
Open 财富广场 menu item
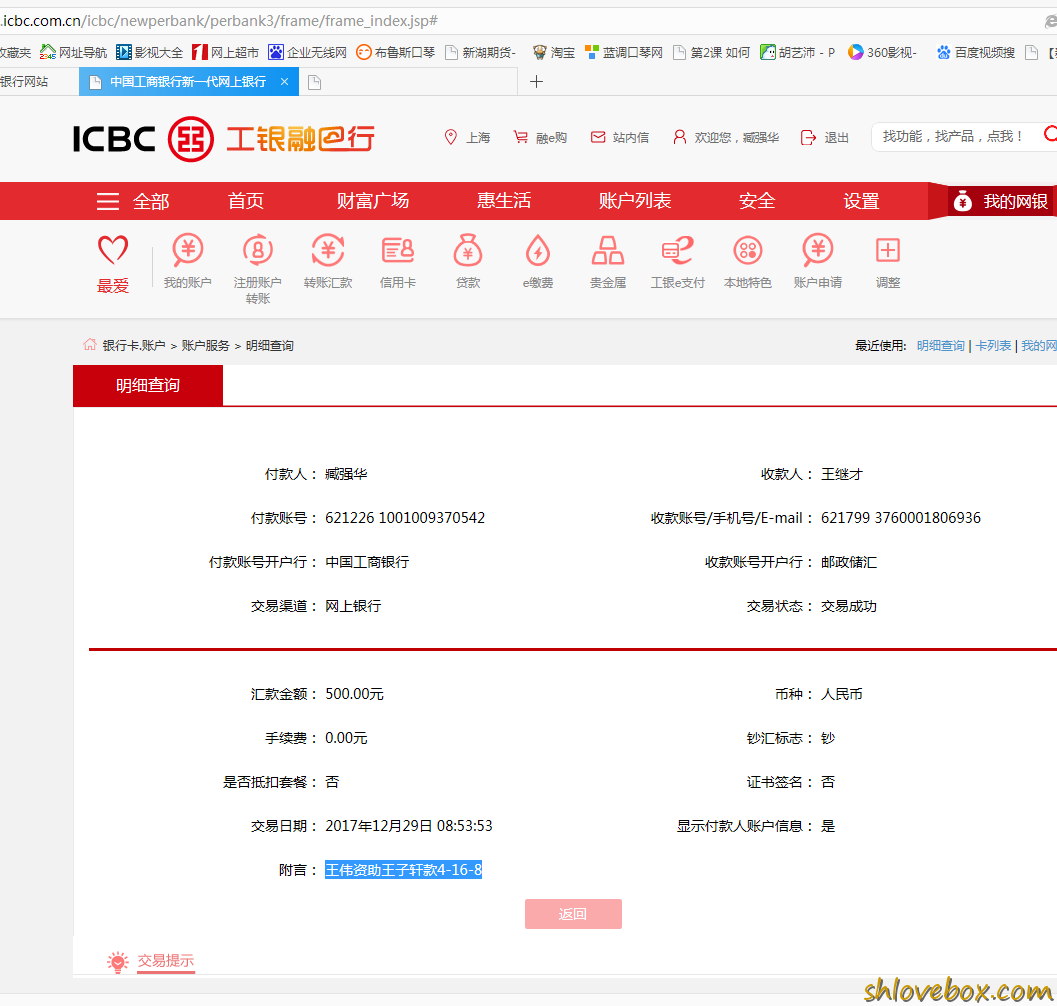[x=373, y=201]
